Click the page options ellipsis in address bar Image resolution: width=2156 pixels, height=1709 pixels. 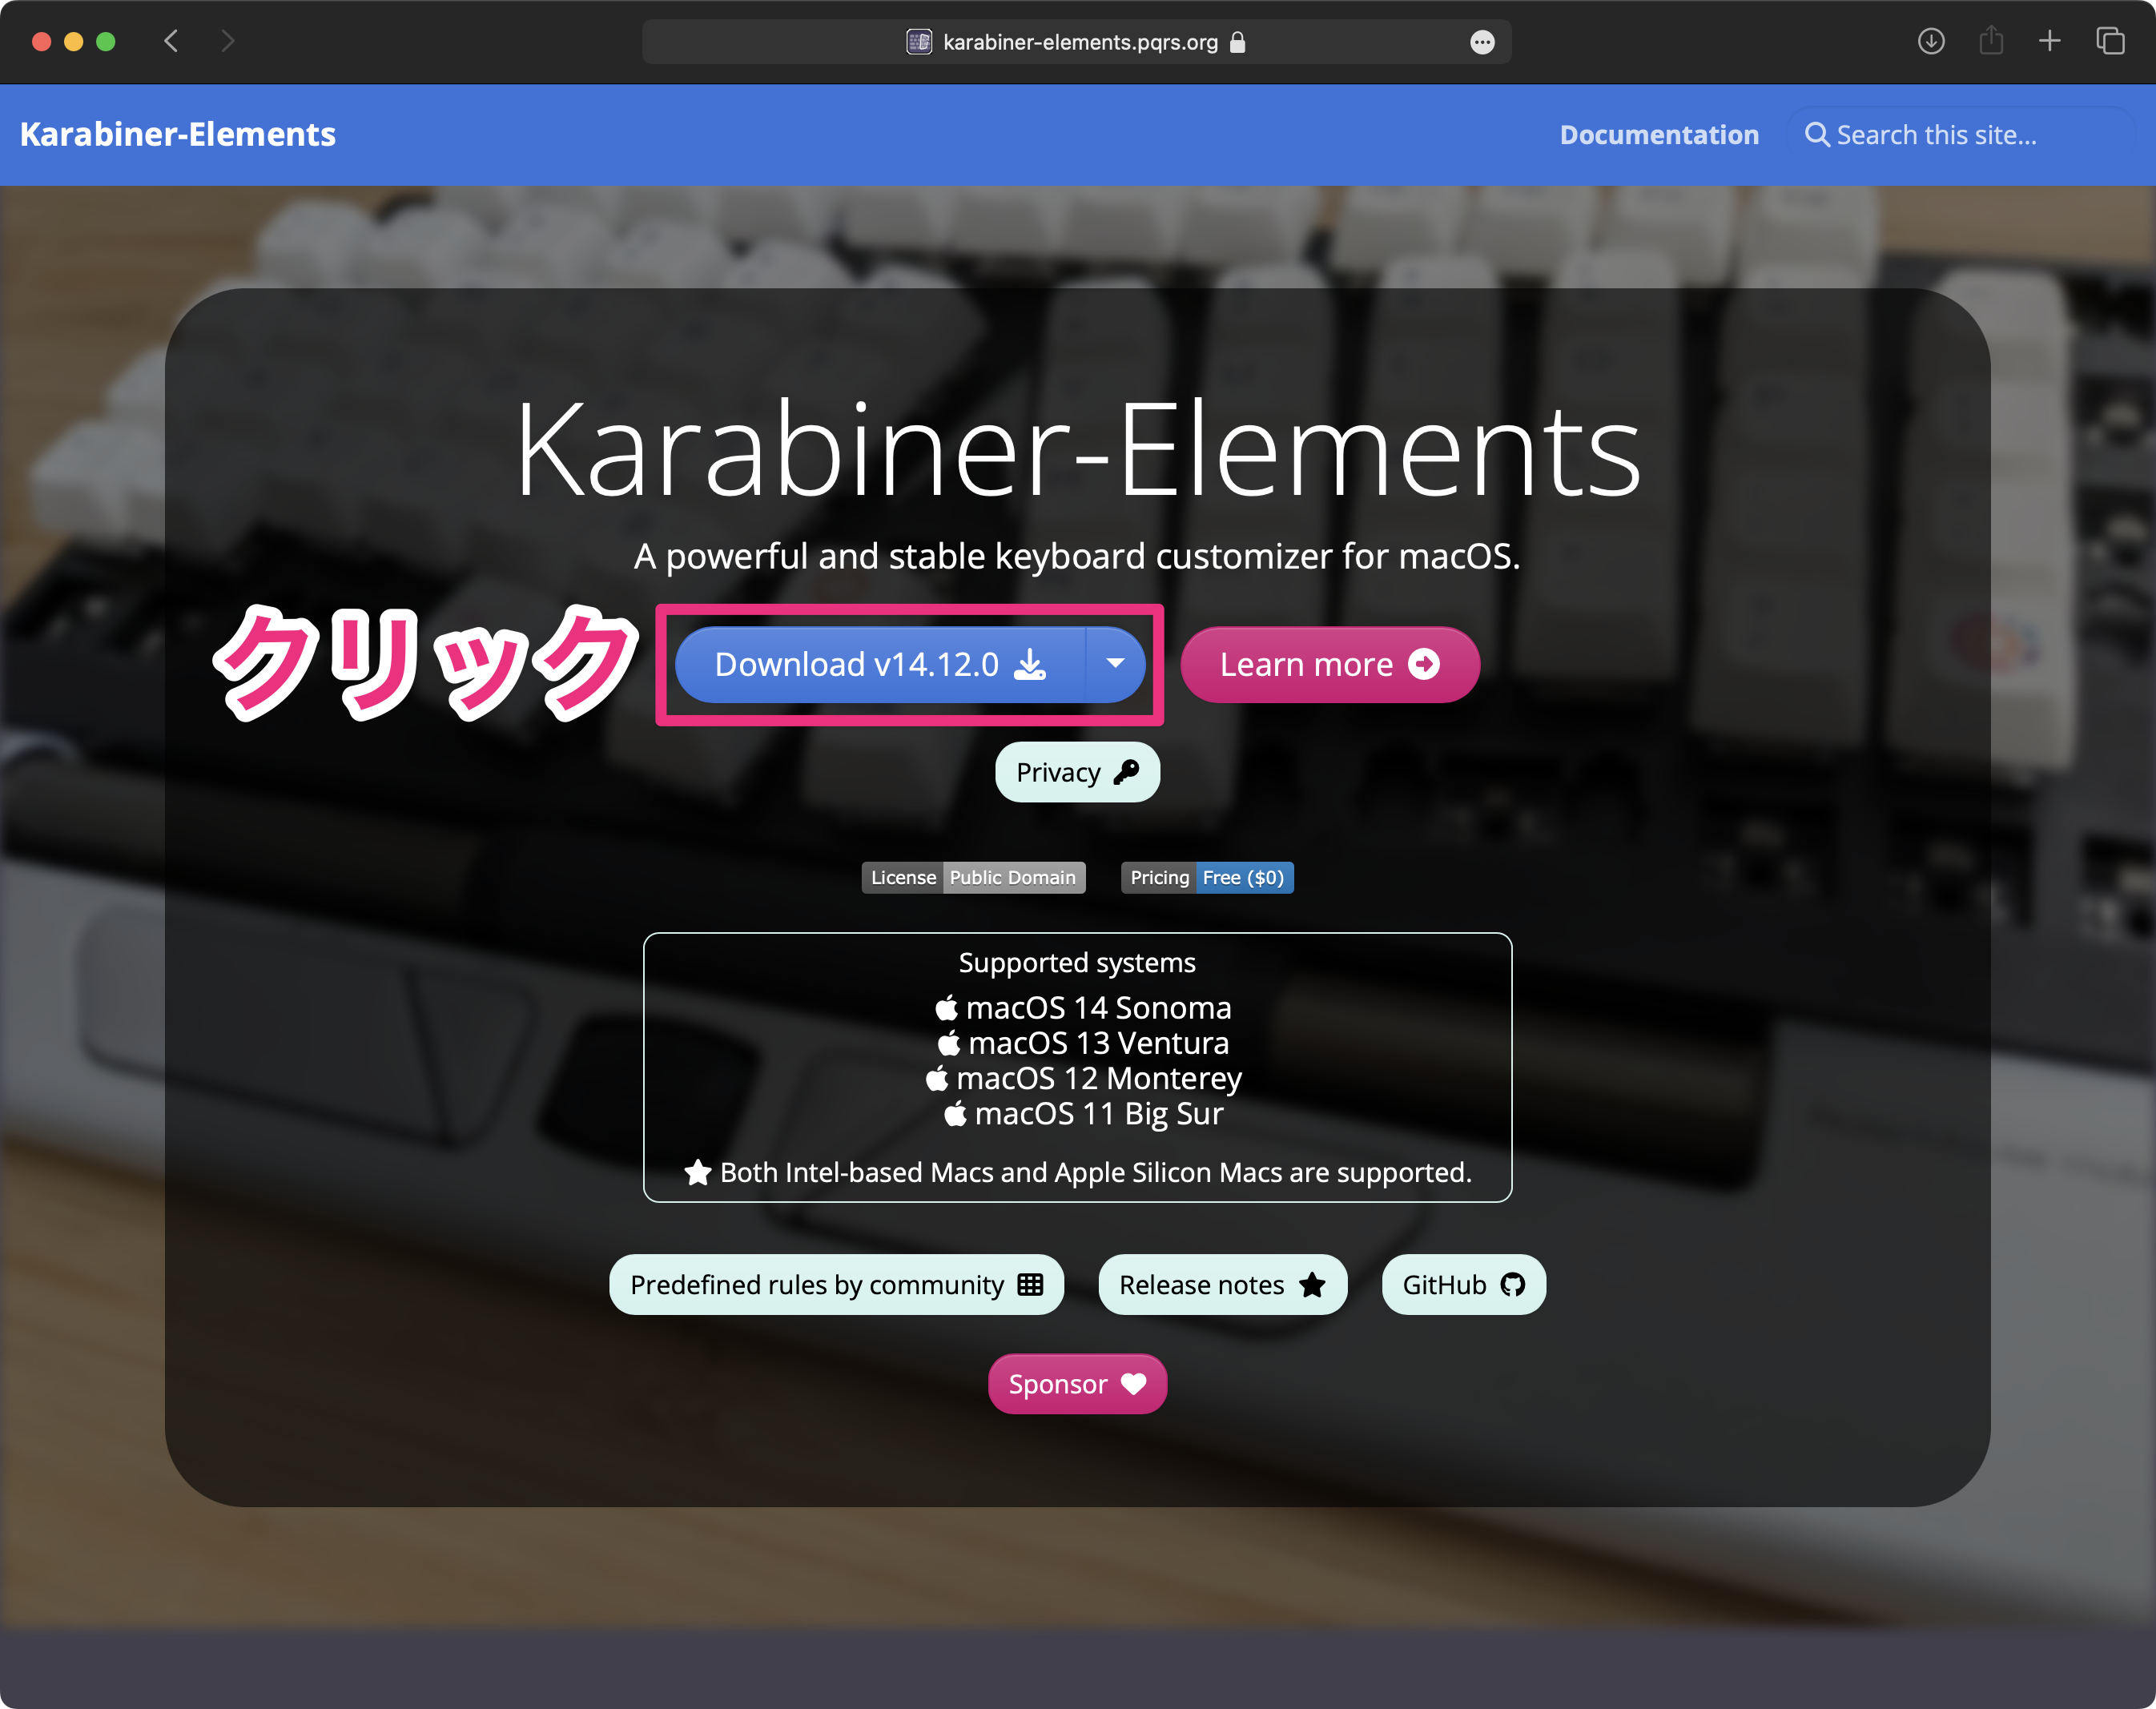(x=1482, y=42)
